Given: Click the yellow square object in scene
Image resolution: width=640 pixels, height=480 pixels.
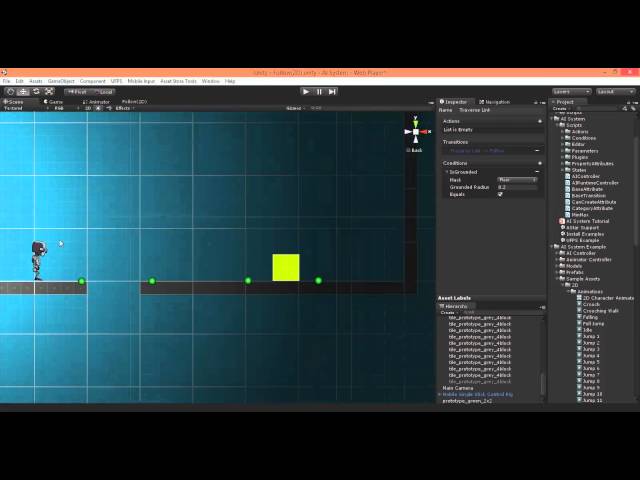Looking at the screenshot, I should click(286, 267).
